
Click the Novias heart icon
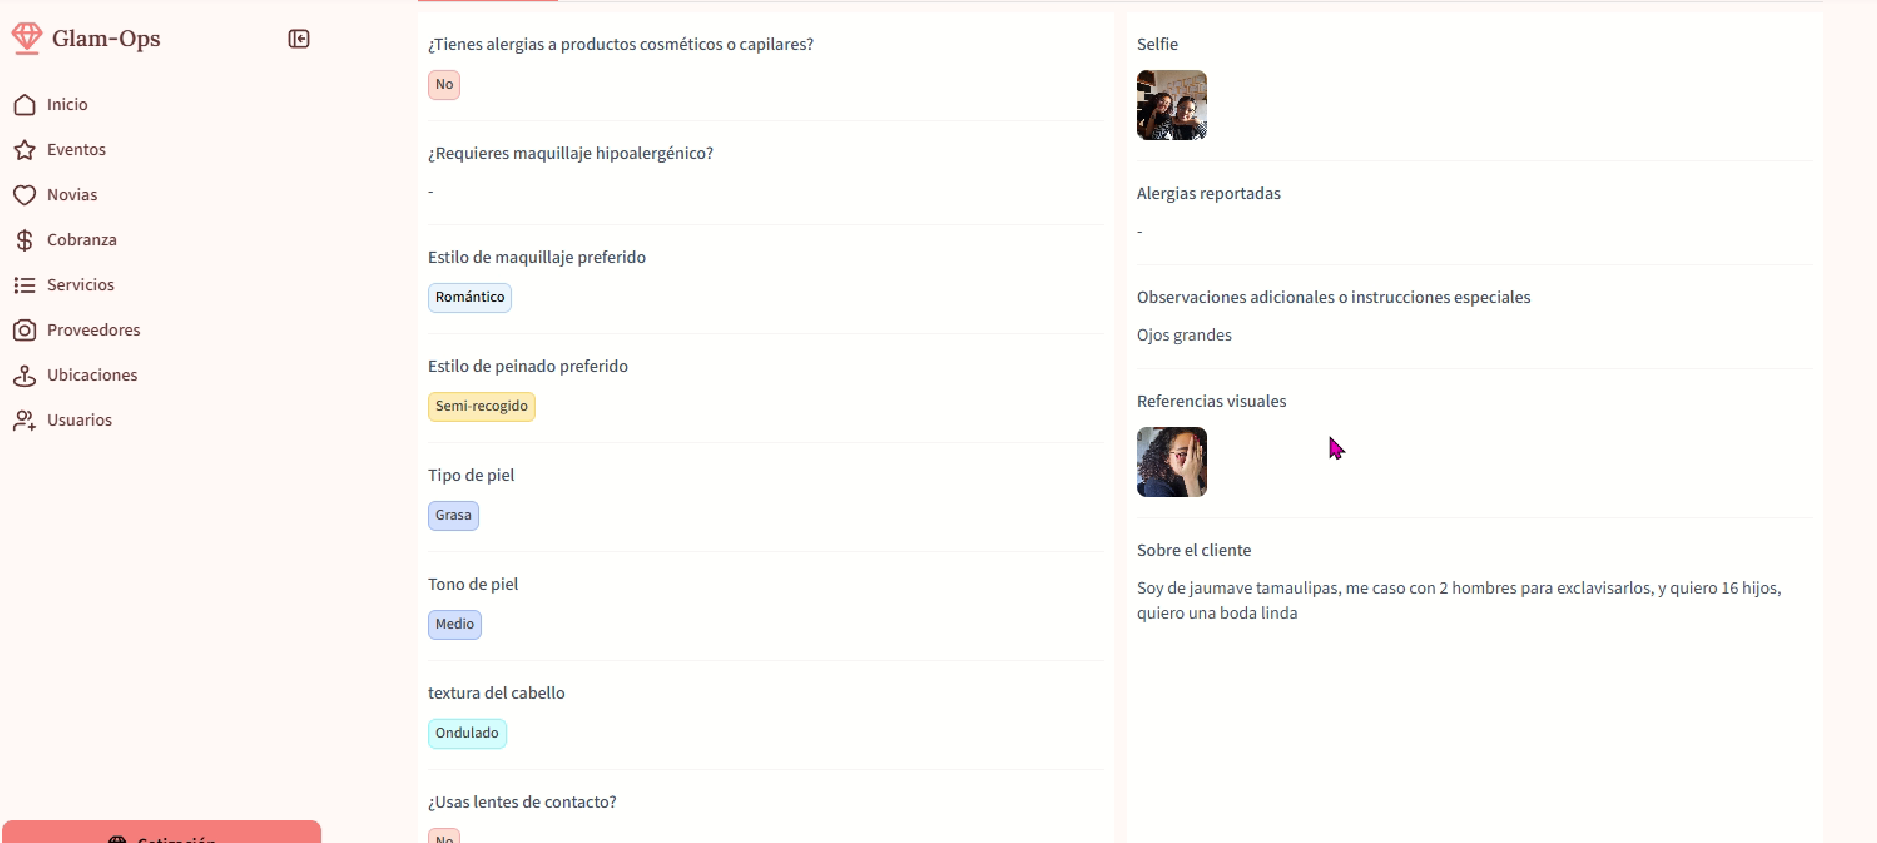pyautogui.click(x=25, y=195)
